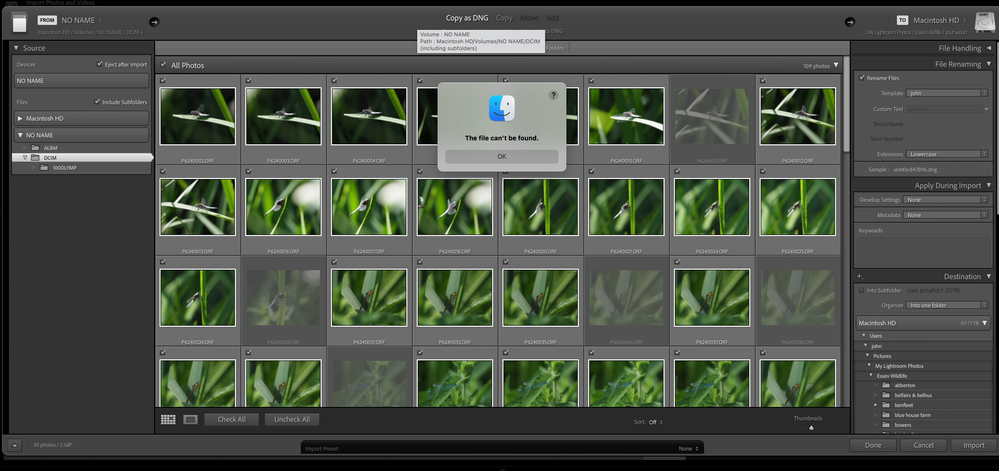The width and height of the screenshot is (999, 471).
Task: Click the abberton folder icon
Action: pos(886,386)
